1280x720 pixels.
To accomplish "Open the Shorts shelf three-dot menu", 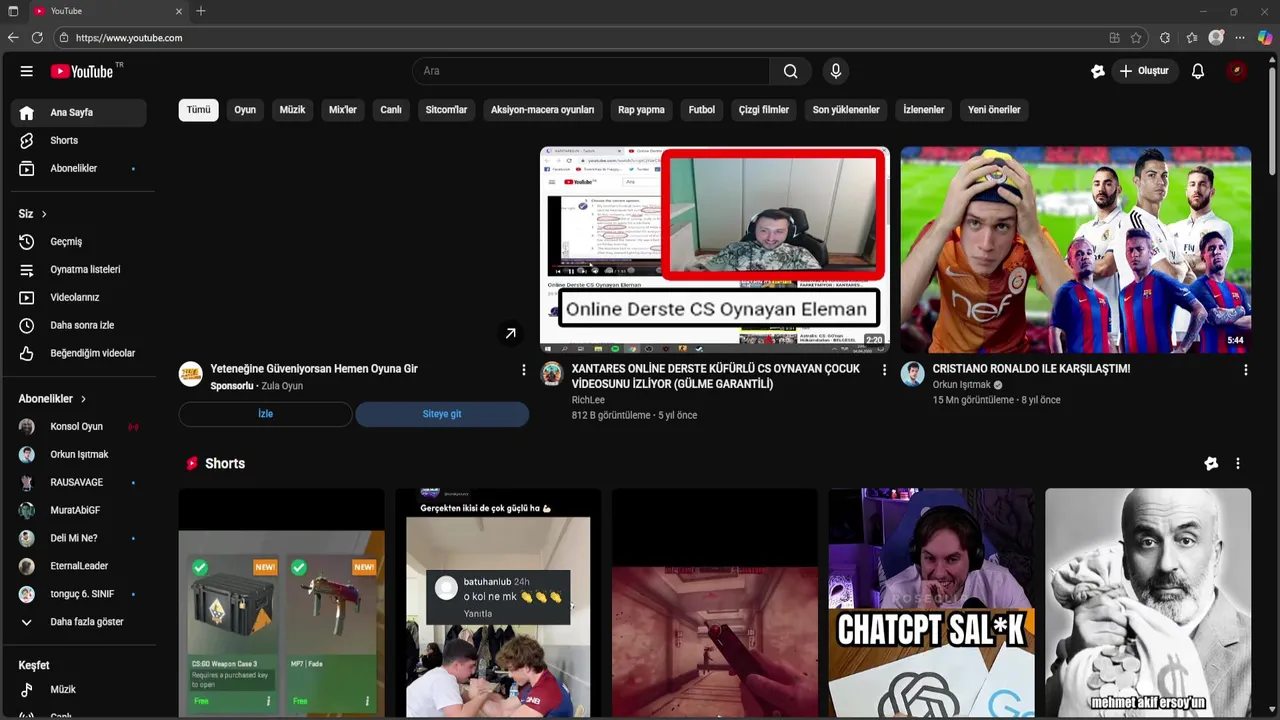I will [1238, 464].
